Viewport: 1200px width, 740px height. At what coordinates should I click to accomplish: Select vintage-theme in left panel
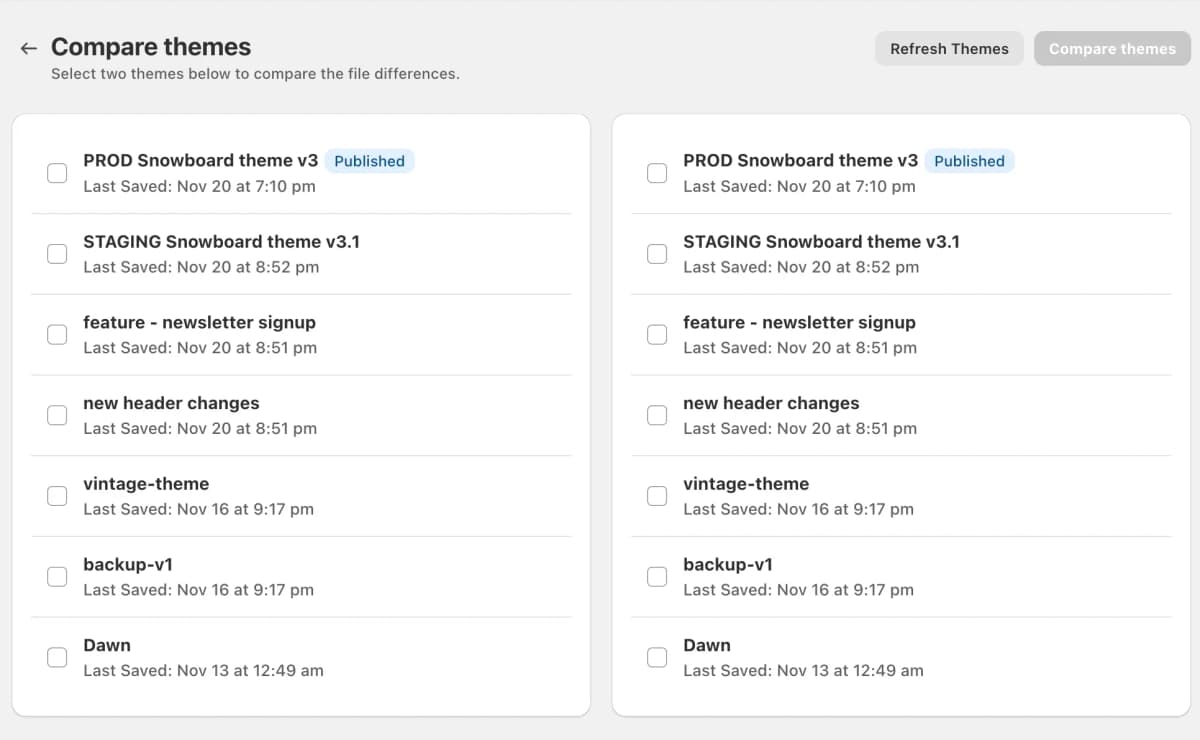click(57, 495)
